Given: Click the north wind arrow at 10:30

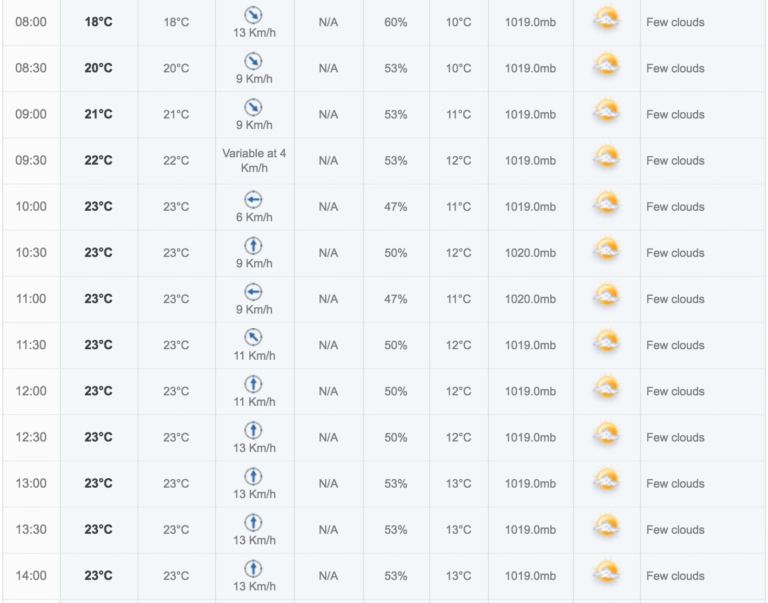Looking at the screenshot, I should tap(253, 245).
